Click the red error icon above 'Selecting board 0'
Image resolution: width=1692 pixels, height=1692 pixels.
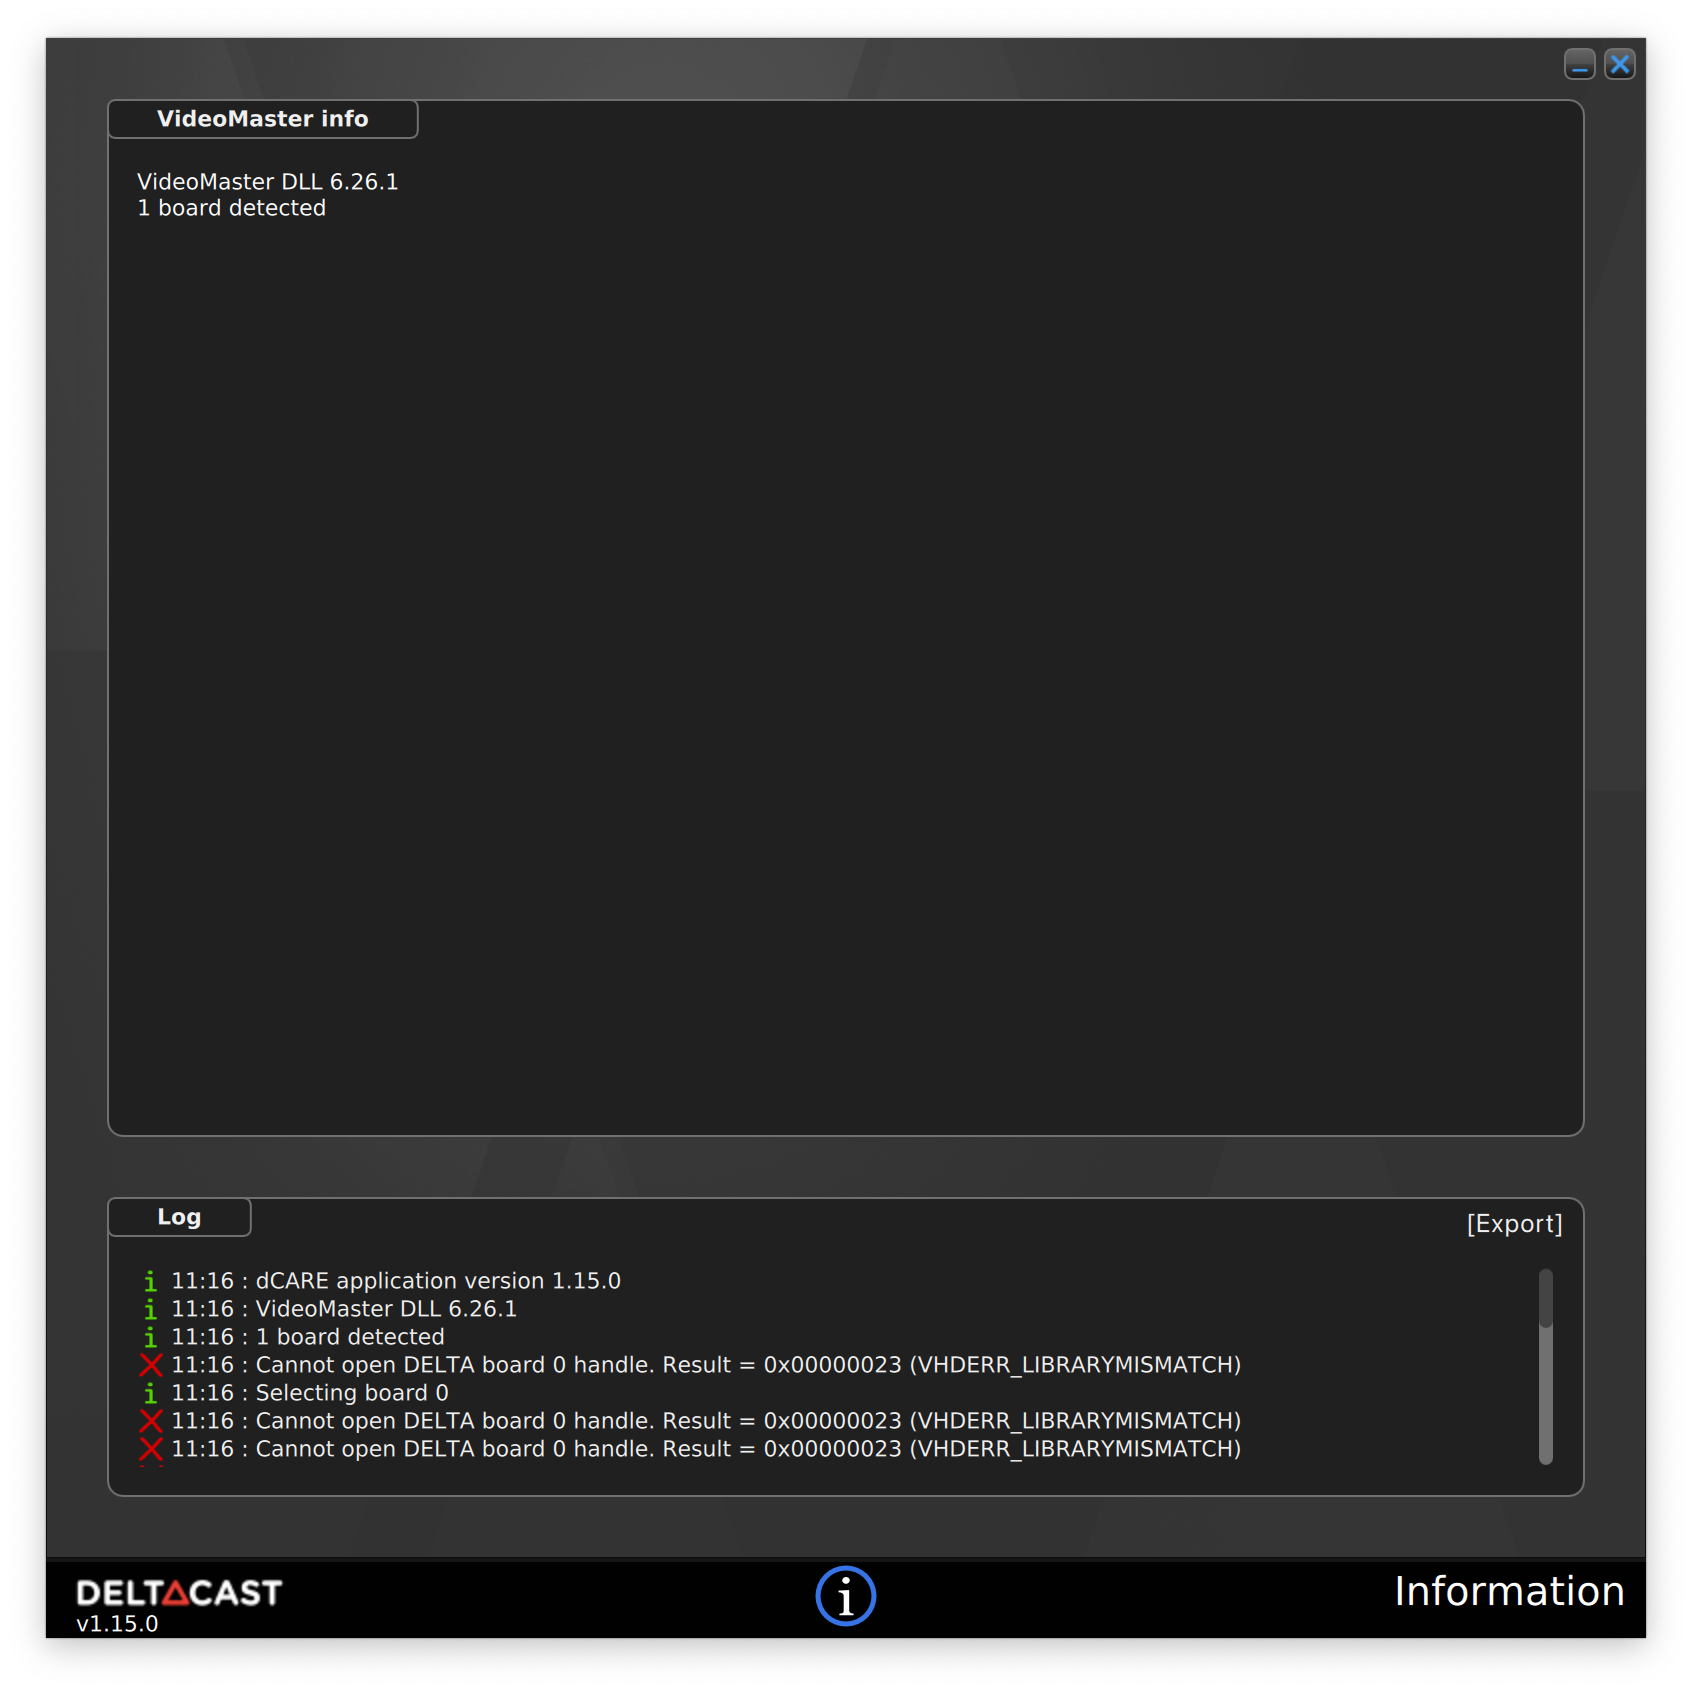coord(151,1365)
